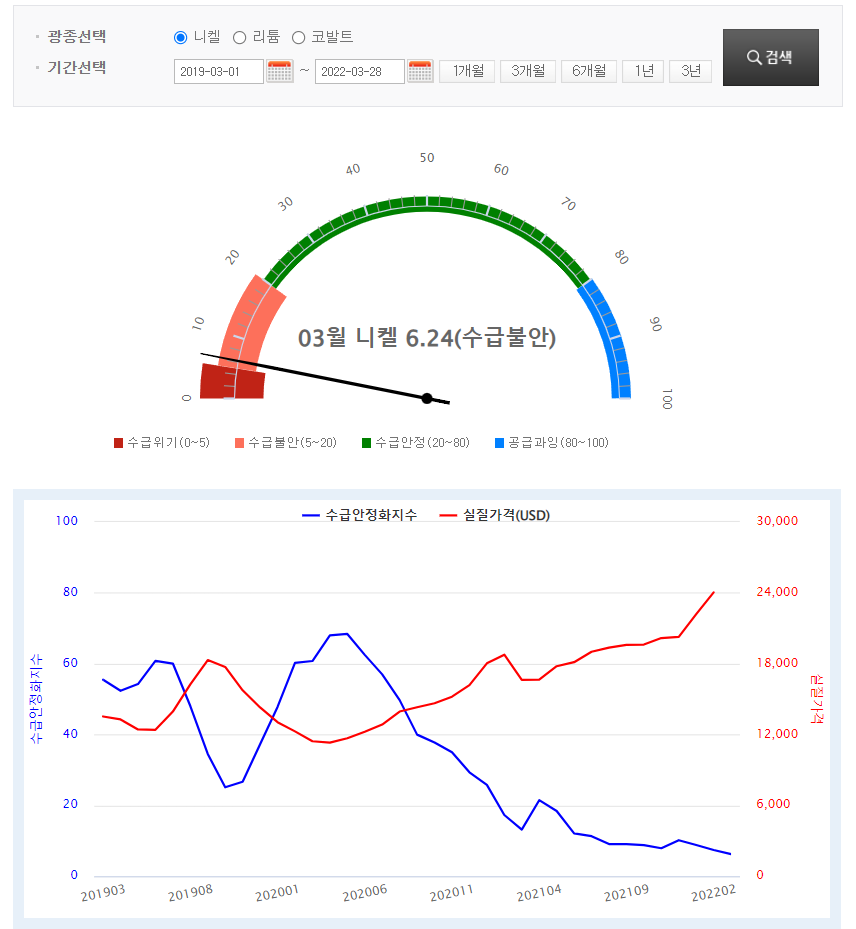Toggle the 실질가격(USD) red legend series
Viewport: 856px width, 929px height.
click(495, 515)
